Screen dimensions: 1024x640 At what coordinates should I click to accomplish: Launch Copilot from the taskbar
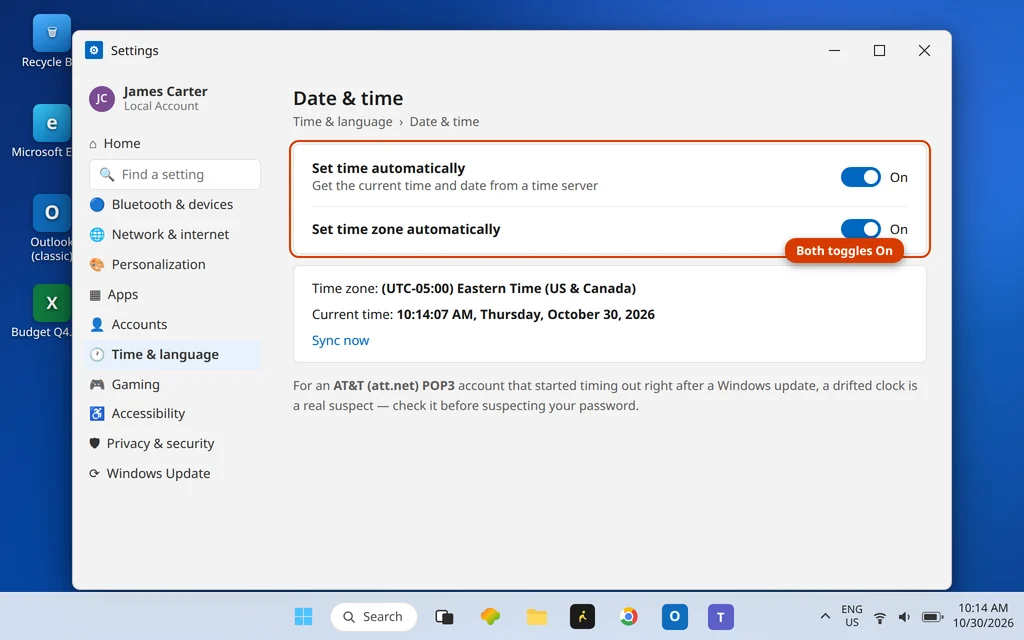(x=490, y=616)
